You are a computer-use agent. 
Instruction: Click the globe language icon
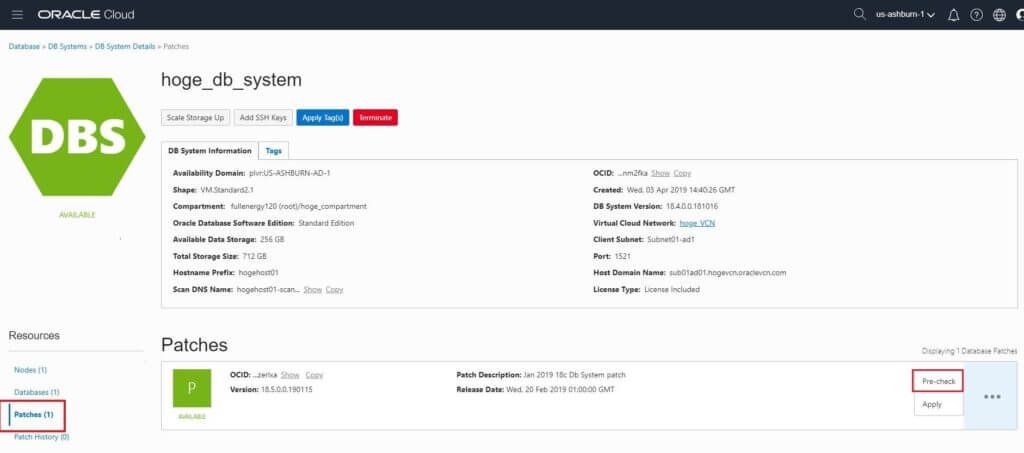(999, 15)
